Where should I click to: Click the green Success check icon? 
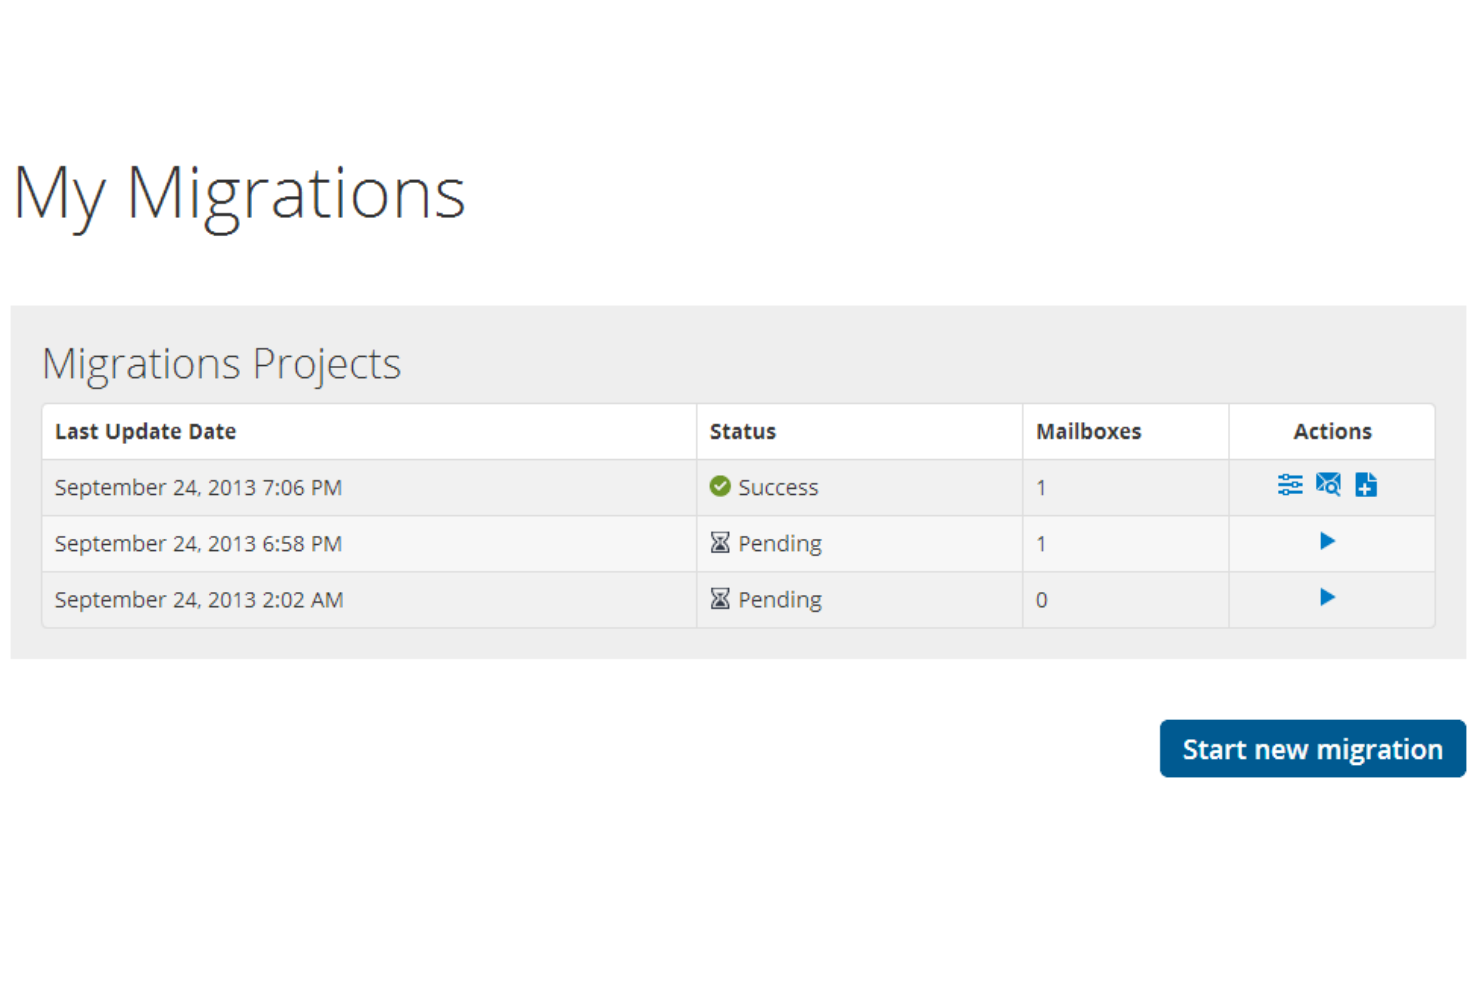720,486
